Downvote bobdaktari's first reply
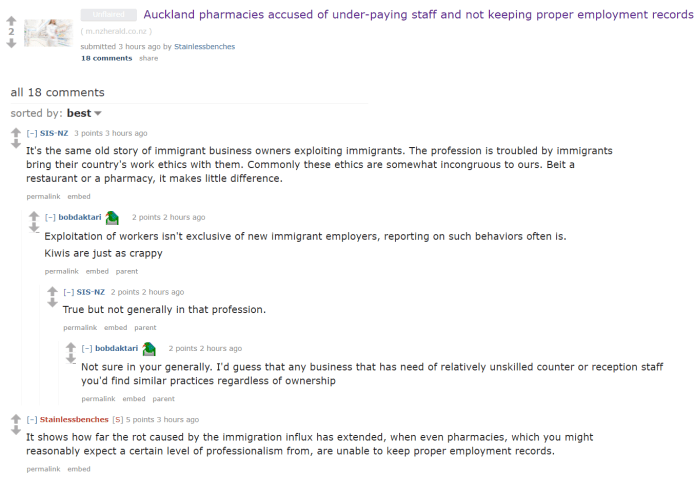This screenshot has height=478, width=694. (34, 228)
